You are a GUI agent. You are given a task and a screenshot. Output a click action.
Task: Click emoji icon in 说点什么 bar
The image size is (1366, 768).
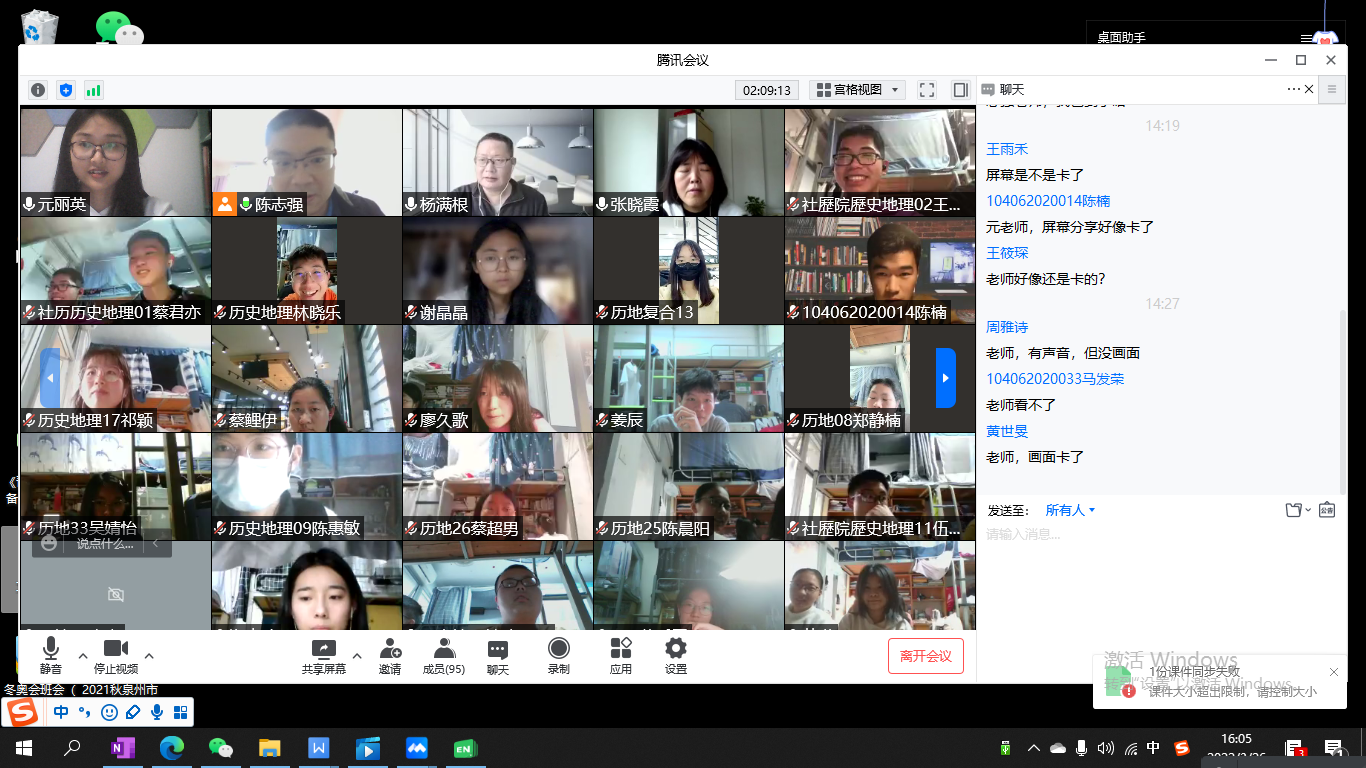[x=49, y=544]
